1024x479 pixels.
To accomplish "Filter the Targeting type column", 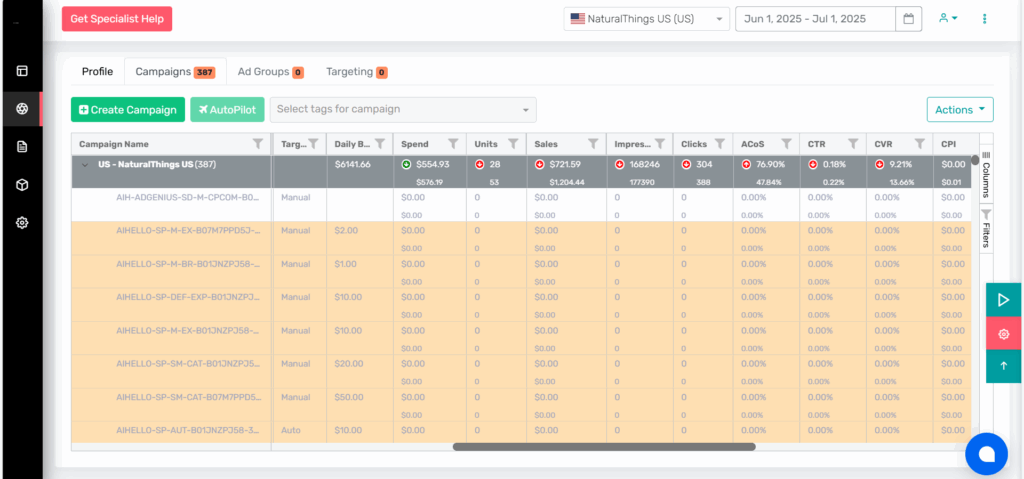I will (x=313, y=144).
